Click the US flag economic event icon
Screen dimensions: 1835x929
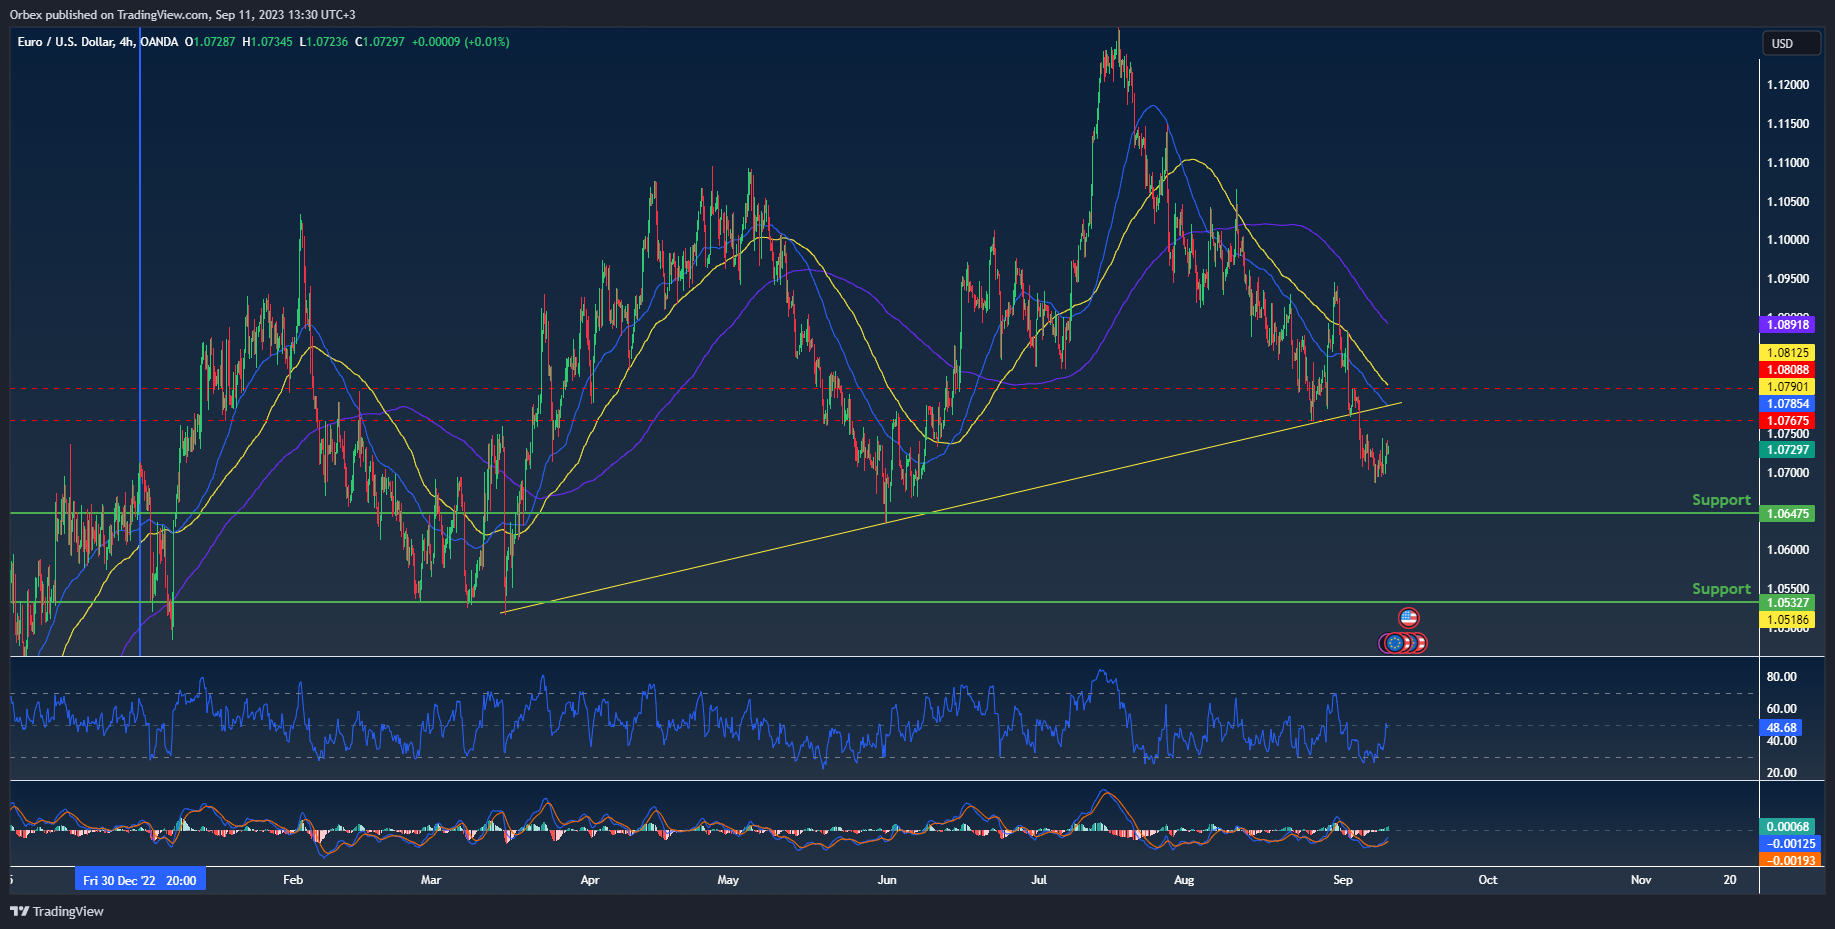(1408, 618)
